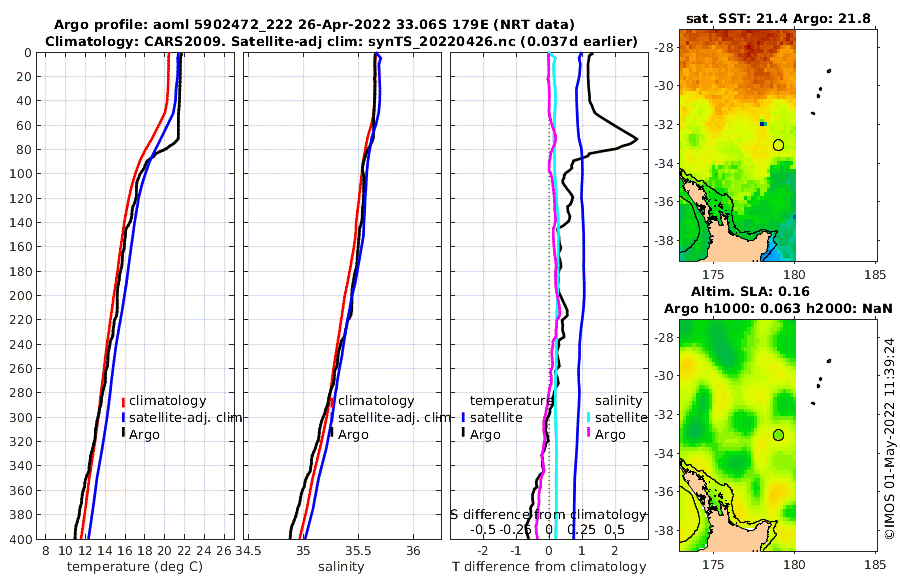Click the T difference axis tick '-2'
This screenshot has height=580, width=900.
(x=482, y=551)
